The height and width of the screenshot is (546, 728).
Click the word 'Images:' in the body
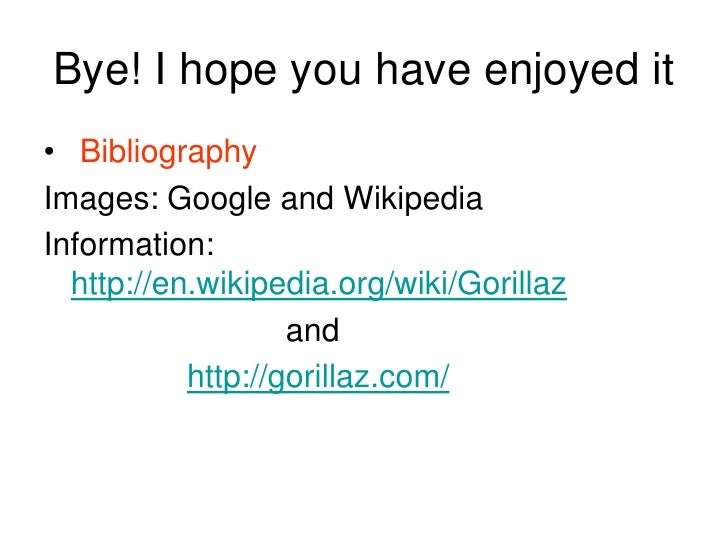pos(102,201)
